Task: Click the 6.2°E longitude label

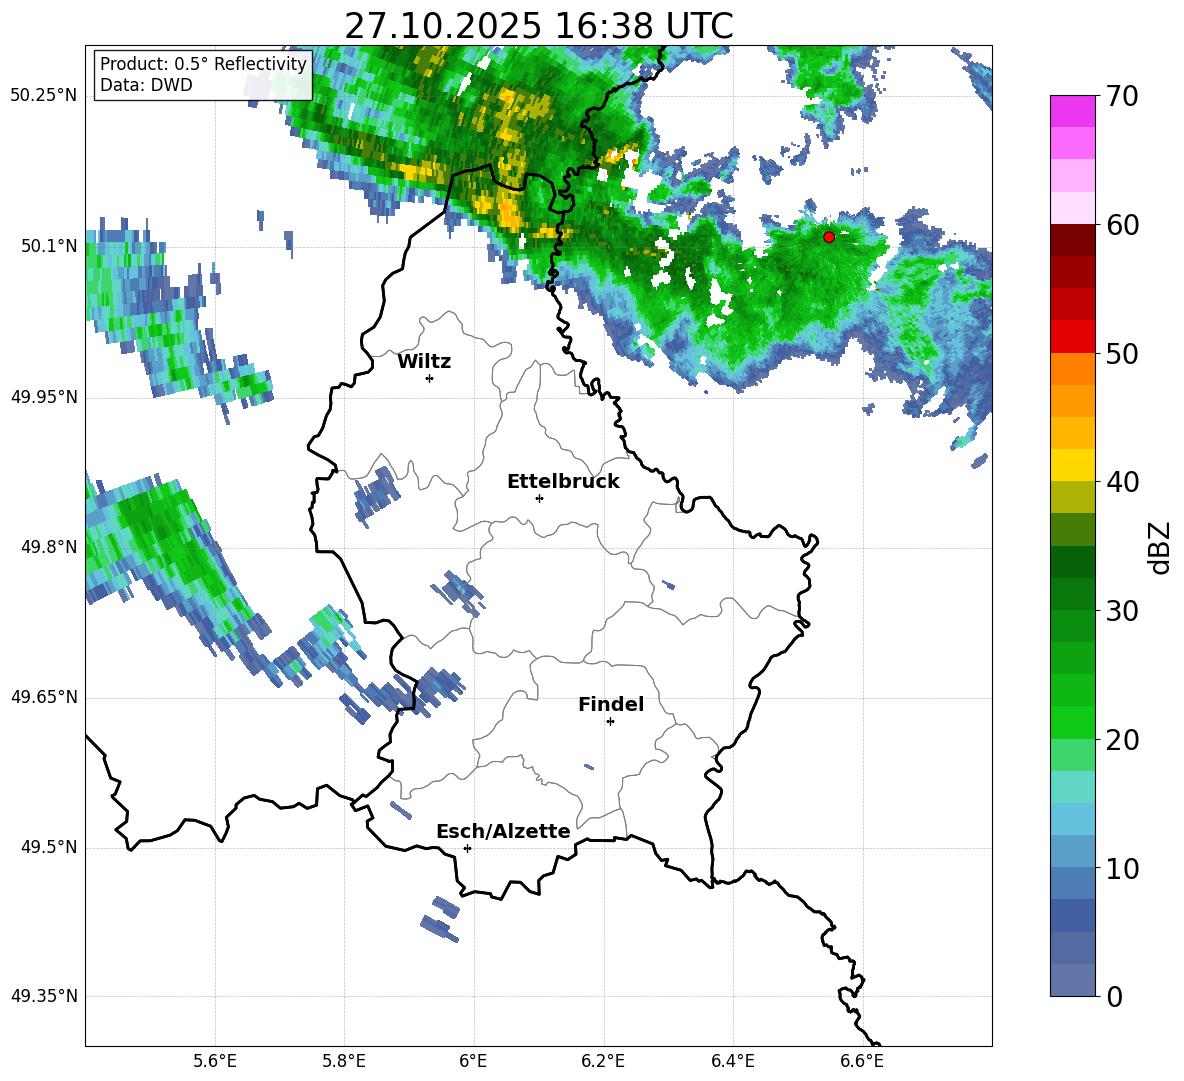Action: point(603,1061)
